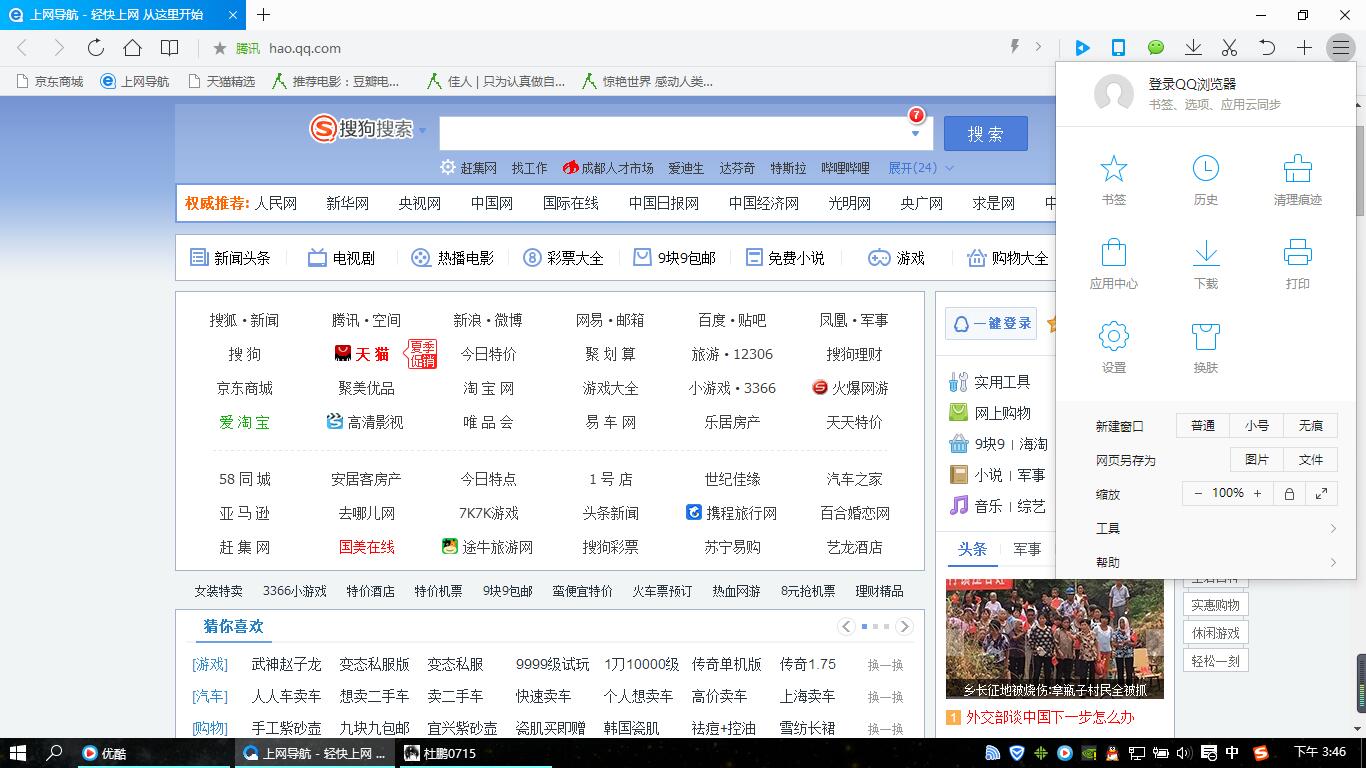Open 腾讯·空间 link
The height and width of the screenshot is (768, 1366).
(x=366, y=320)
